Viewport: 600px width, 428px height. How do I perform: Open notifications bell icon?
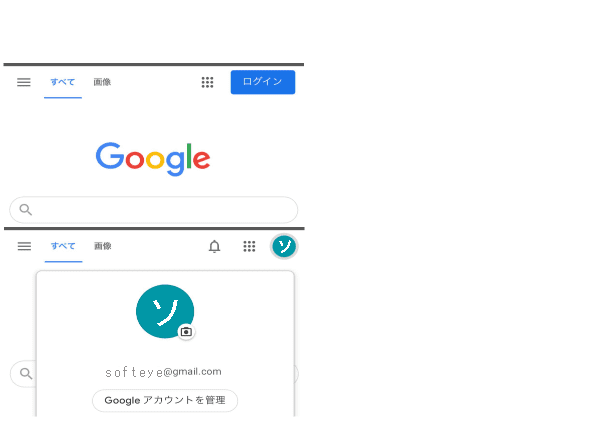pyautogui.click(x=214, y=246)
